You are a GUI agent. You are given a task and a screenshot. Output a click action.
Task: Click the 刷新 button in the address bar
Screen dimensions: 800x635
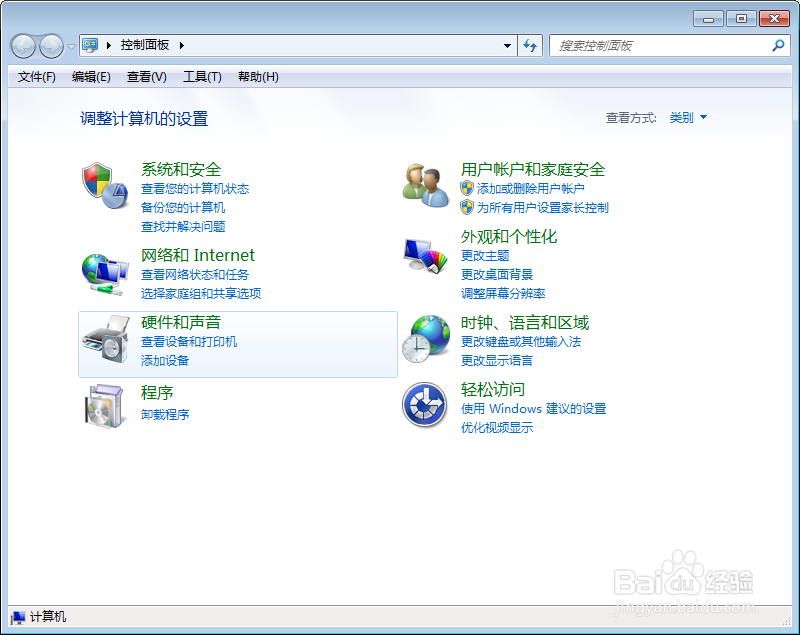531,46
